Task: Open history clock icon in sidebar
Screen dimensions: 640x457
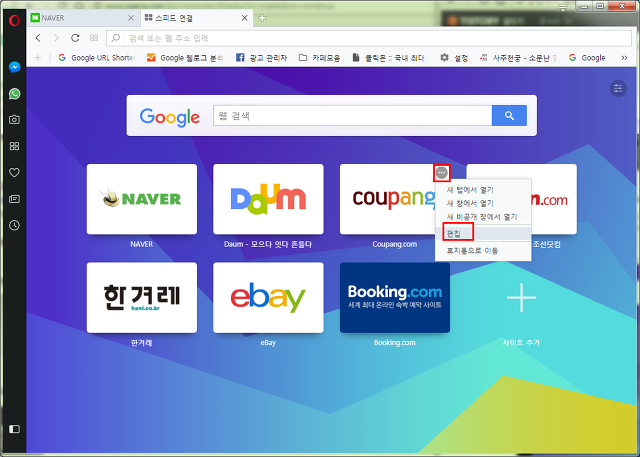Action: (x=14, y=225)
